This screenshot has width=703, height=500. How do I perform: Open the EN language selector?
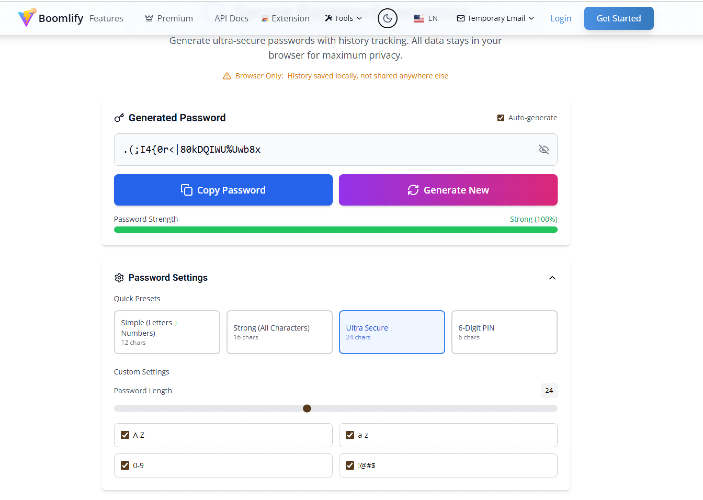tap(425, 18)
